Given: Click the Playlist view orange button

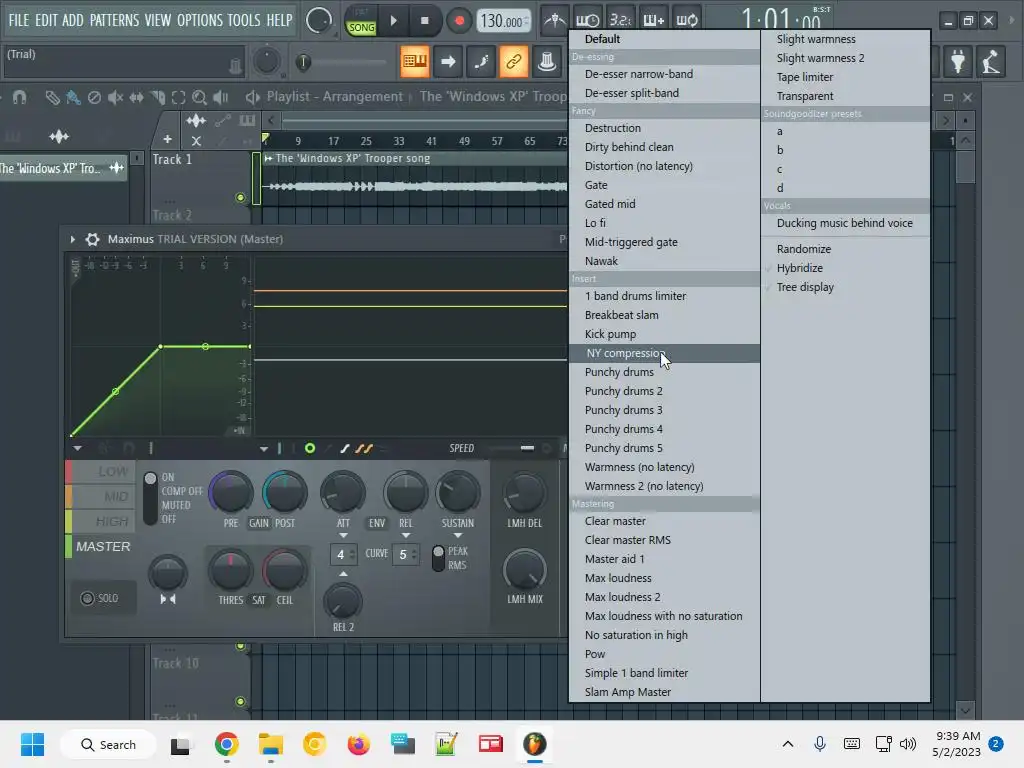Looking at the screenshot, I should 415,62.
